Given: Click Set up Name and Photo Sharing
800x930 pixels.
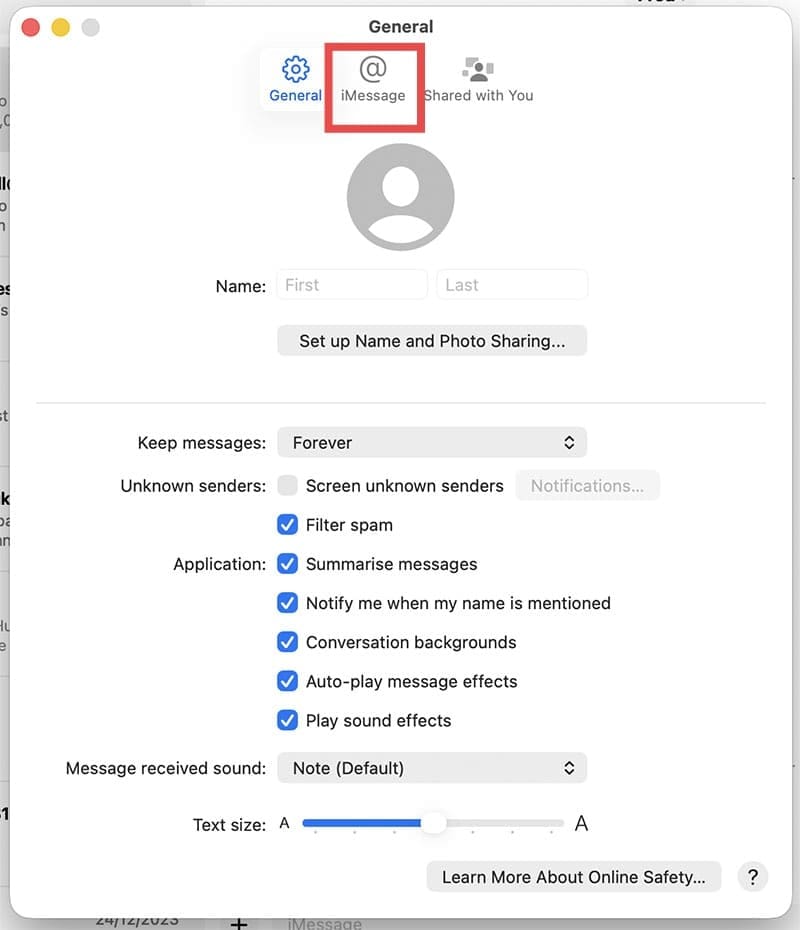Looking at the screenshot, I should coord(432,340).
